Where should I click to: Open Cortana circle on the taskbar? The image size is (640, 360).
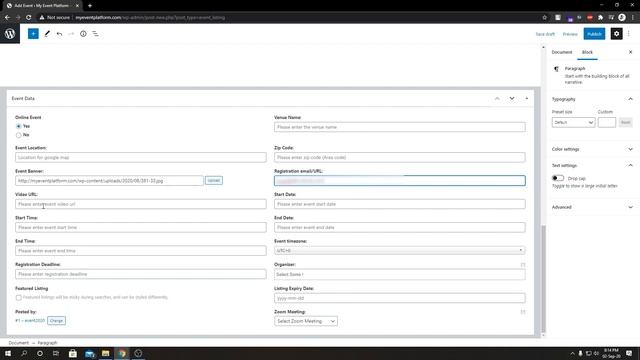pos(40,353)
